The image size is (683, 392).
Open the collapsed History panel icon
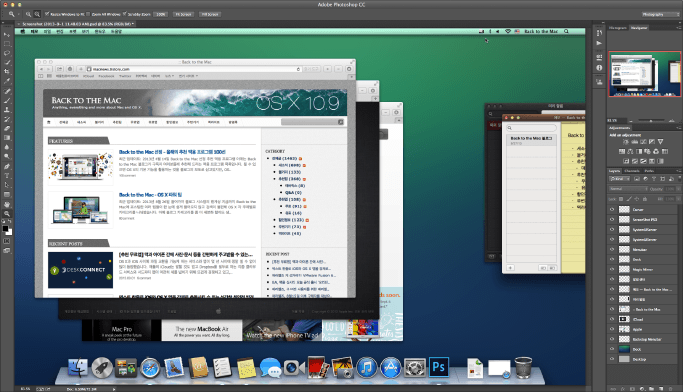599,33
